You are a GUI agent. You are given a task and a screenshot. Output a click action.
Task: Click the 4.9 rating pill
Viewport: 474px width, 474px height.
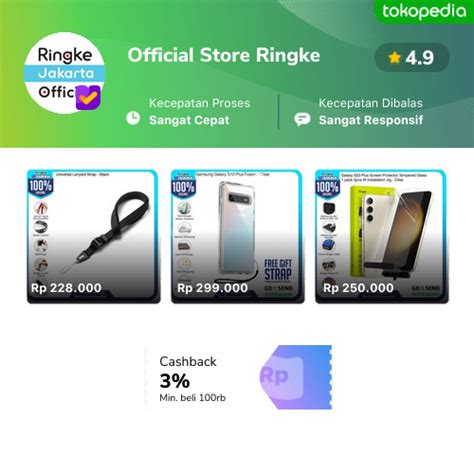412,57
